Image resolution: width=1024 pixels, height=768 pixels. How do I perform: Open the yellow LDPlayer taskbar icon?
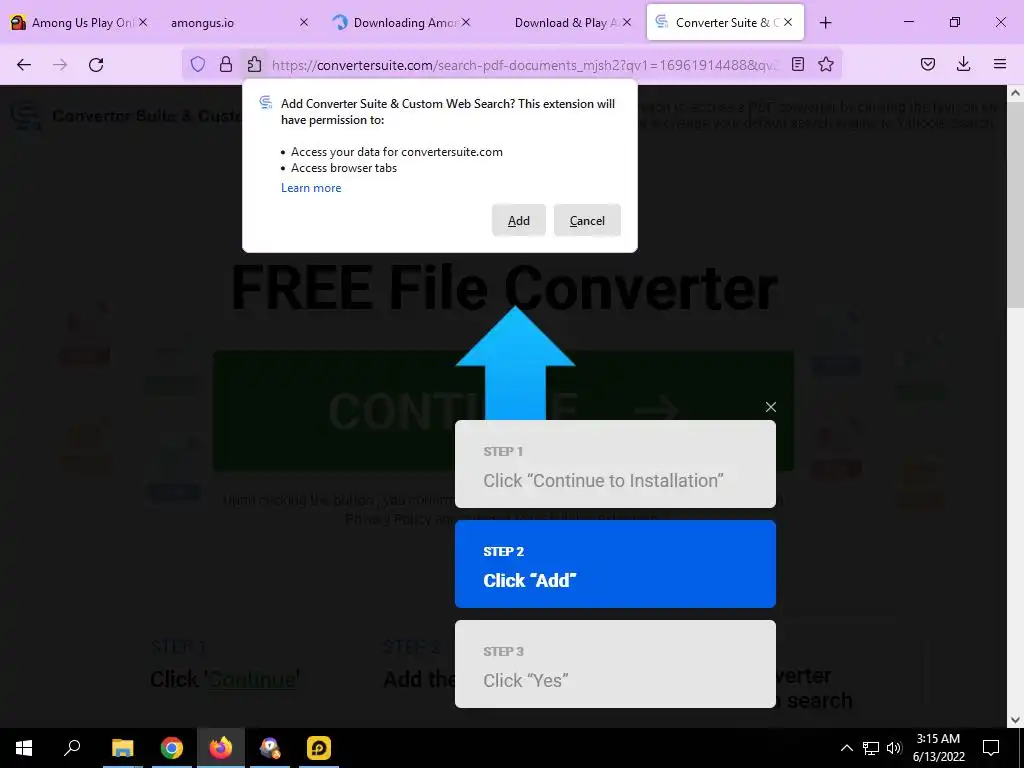click(319, 748)
